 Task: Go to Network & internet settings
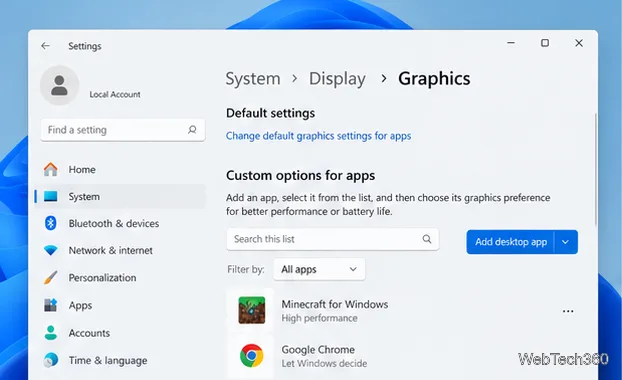pos(120,250)
